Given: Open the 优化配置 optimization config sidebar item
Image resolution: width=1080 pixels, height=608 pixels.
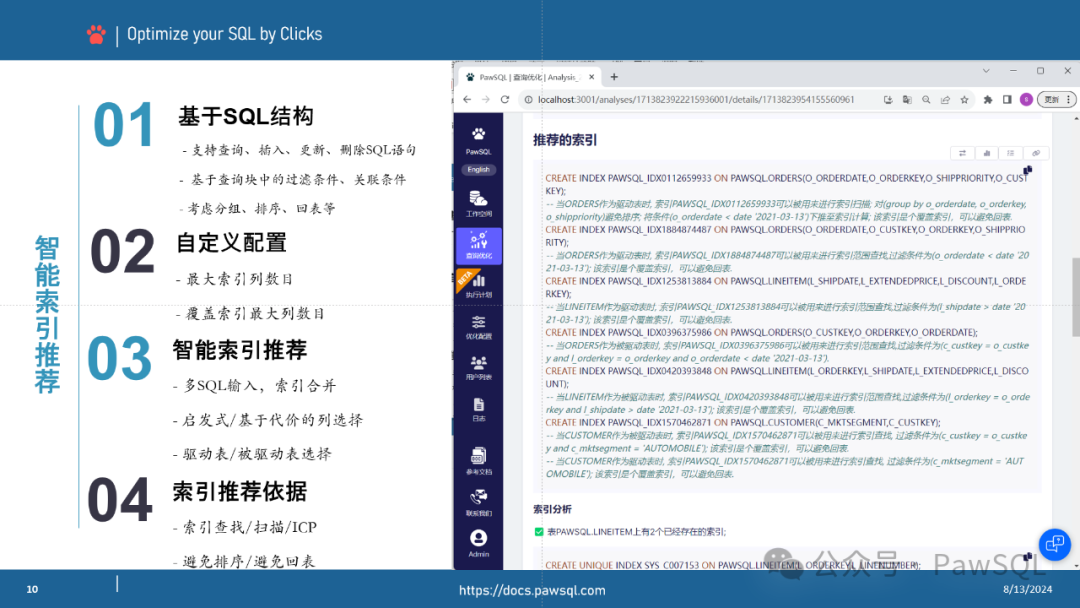Looking at the screenshot, I should [478, 327].
